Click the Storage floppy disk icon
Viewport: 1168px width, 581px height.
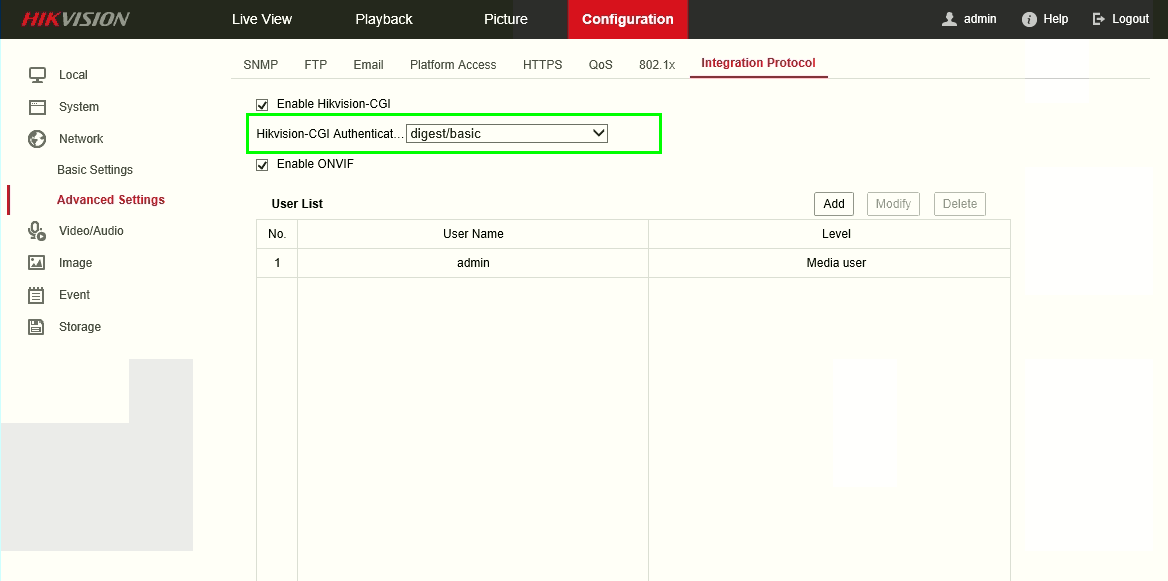(x=36, y=327)
